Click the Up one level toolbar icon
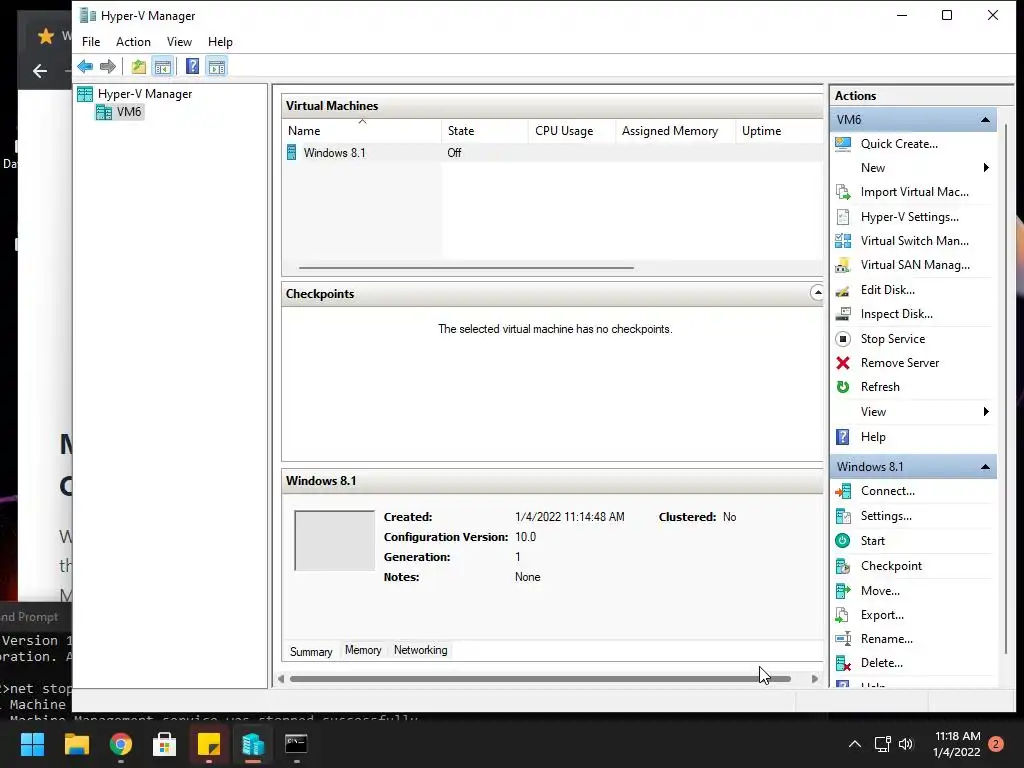Viewport: 1024px width, 768px height. [x=138, y=66]
